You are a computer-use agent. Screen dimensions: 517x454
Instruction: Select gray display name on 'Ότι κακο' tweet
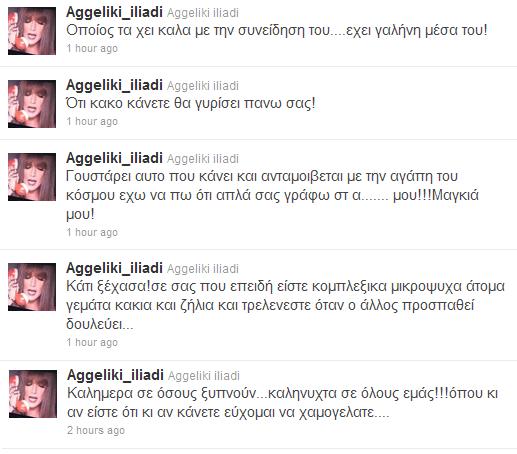tap(203, 86)
